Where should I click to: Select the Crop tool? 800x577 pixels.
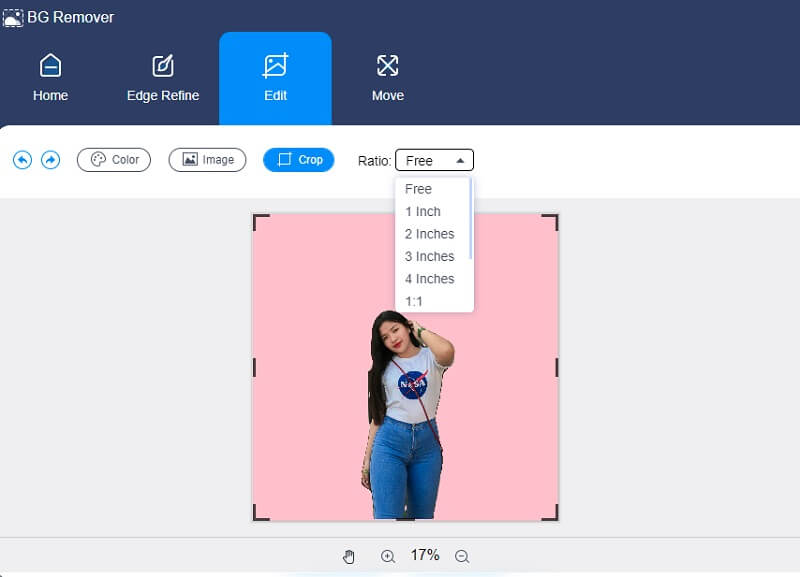[298, 159]
